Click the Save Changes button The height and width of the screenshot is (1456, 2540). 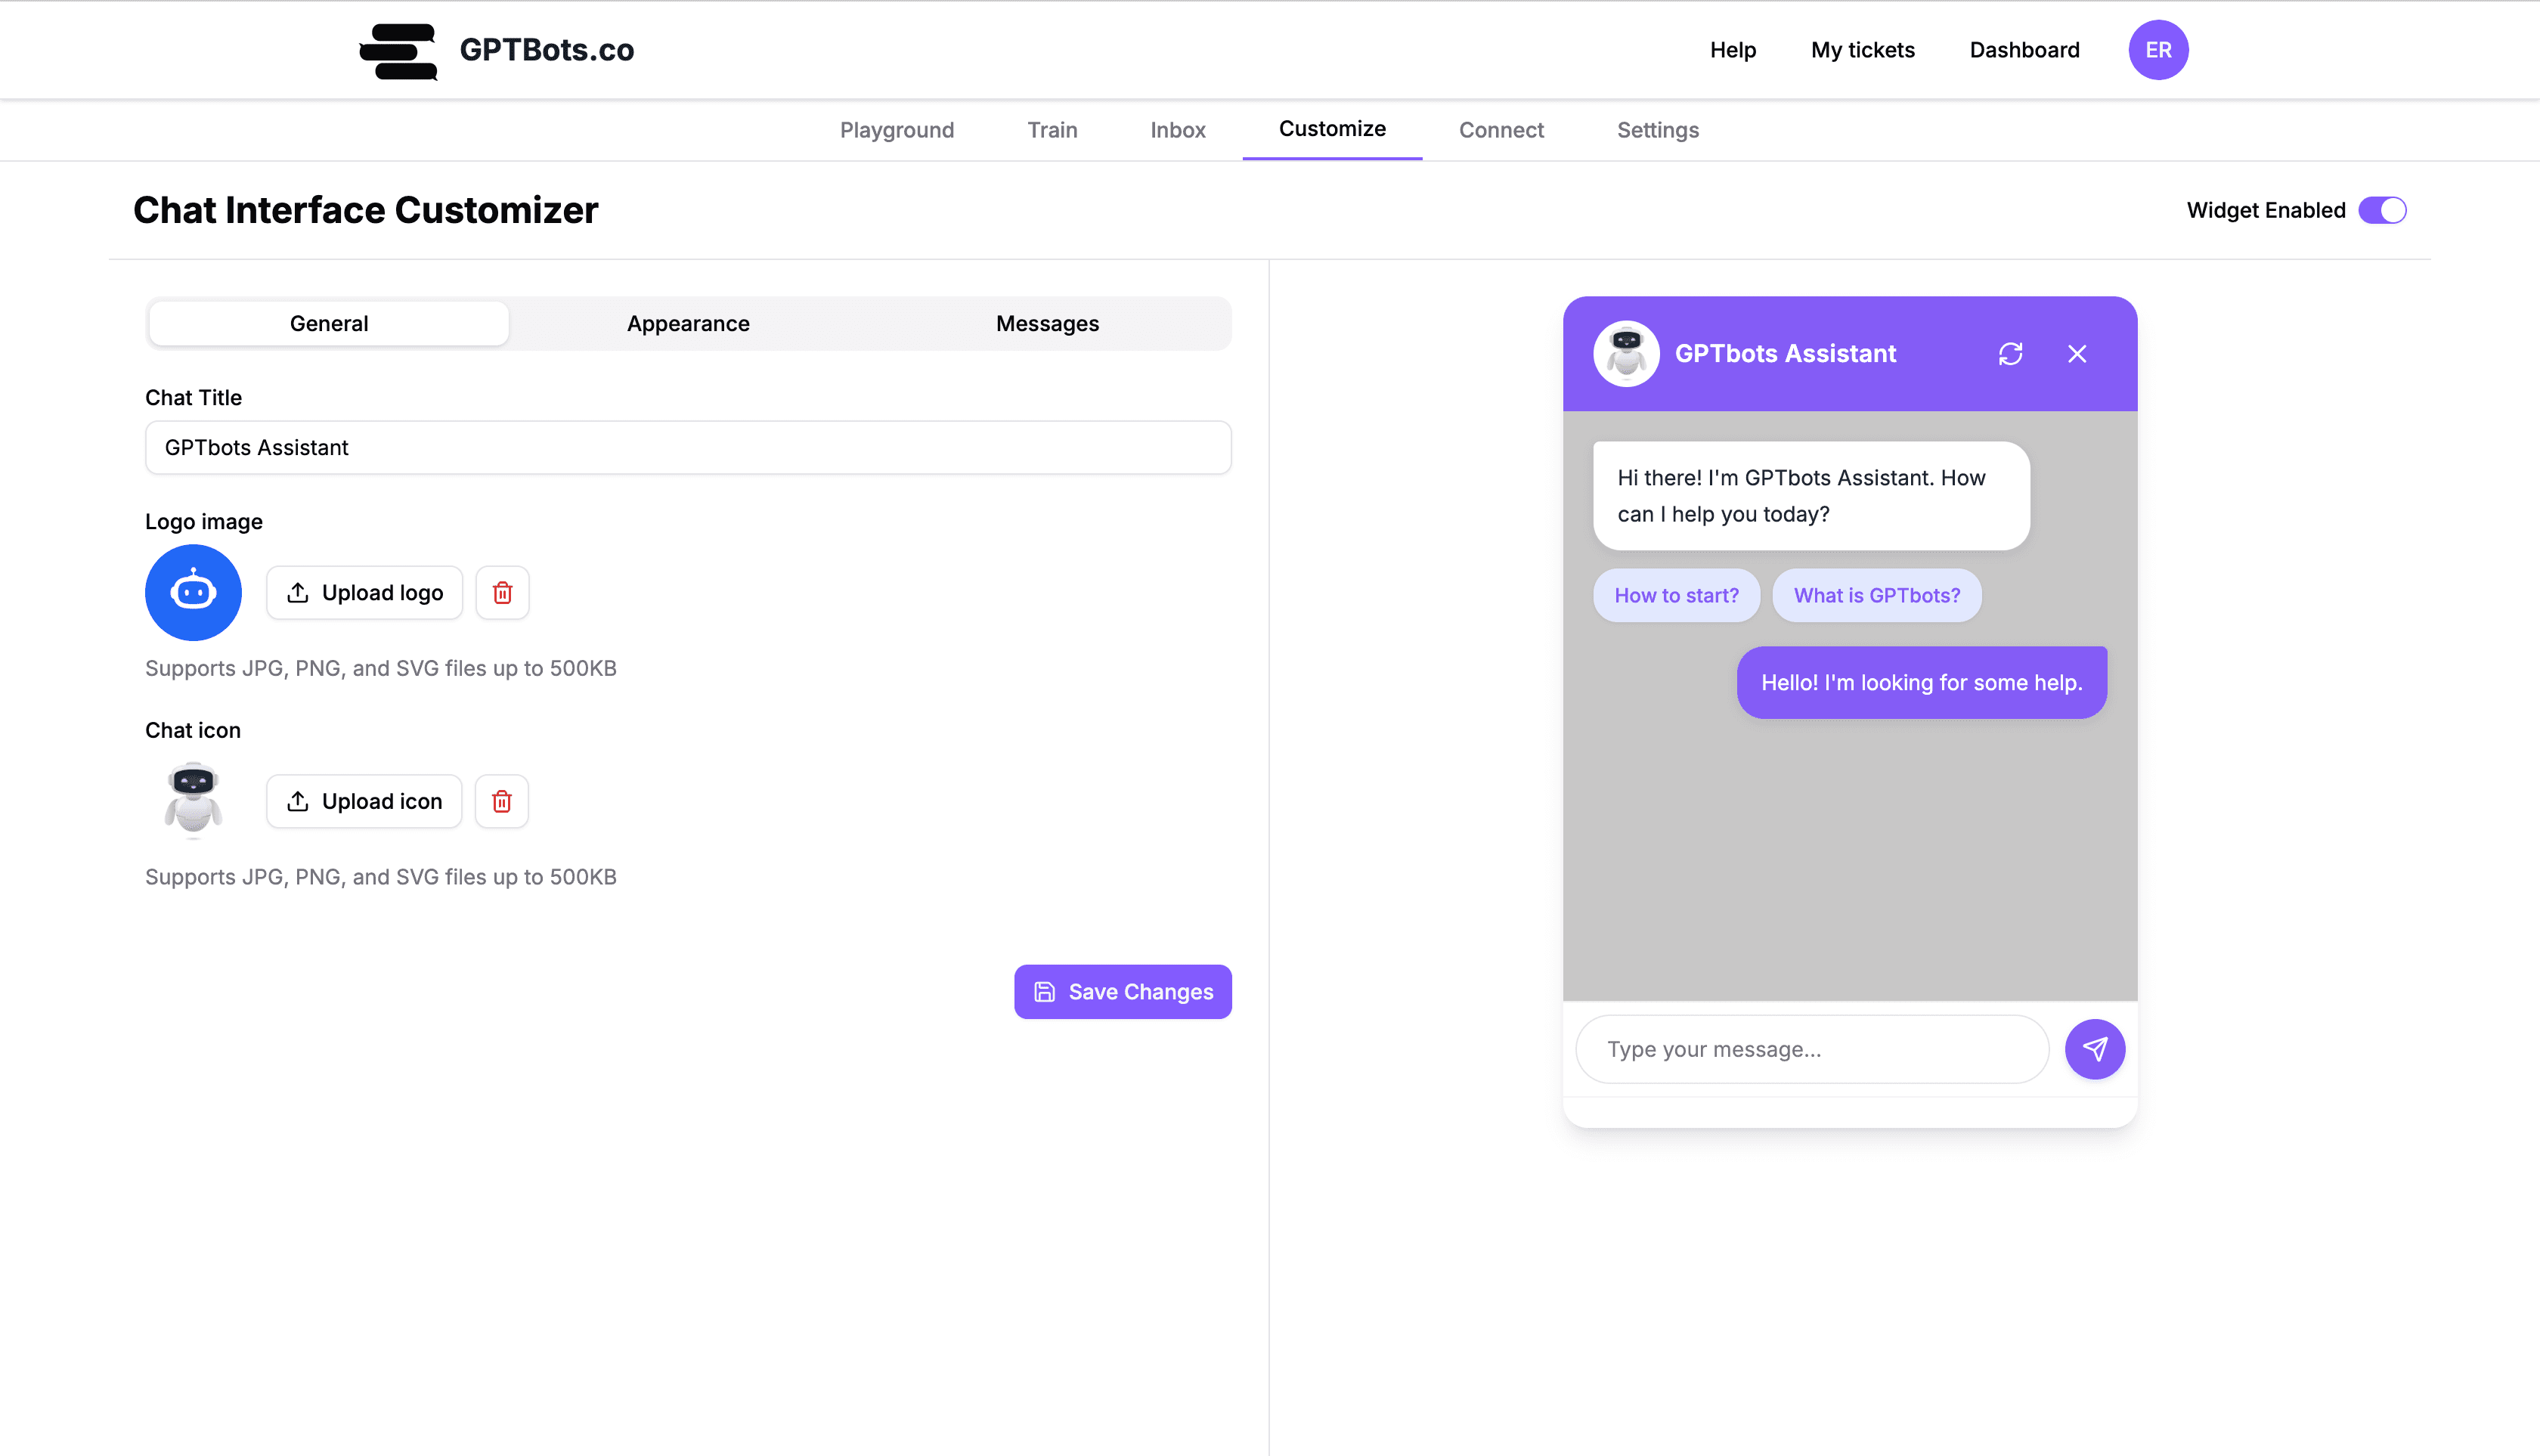point(1122,992)
